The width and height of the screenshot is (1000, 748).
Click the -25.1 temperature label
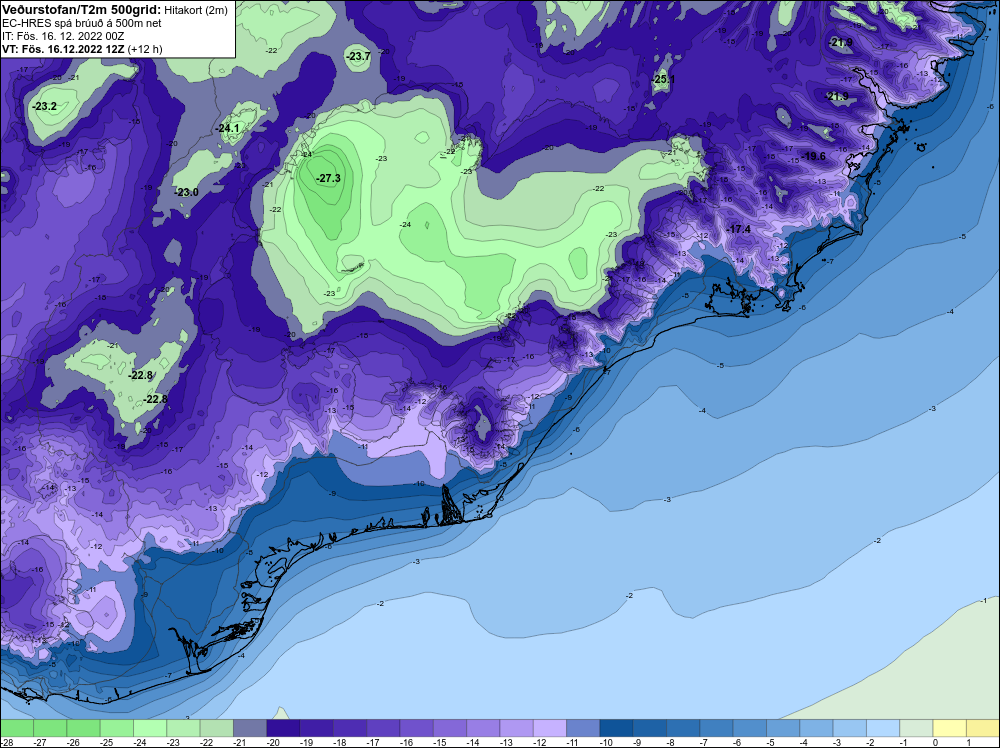(663, 80)
